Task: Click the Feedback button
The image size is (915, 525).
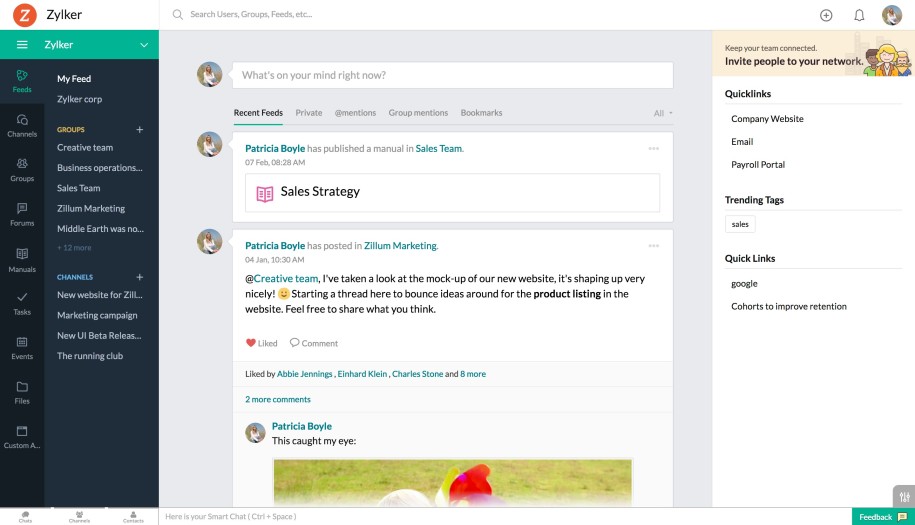Action: click(883, 517)
